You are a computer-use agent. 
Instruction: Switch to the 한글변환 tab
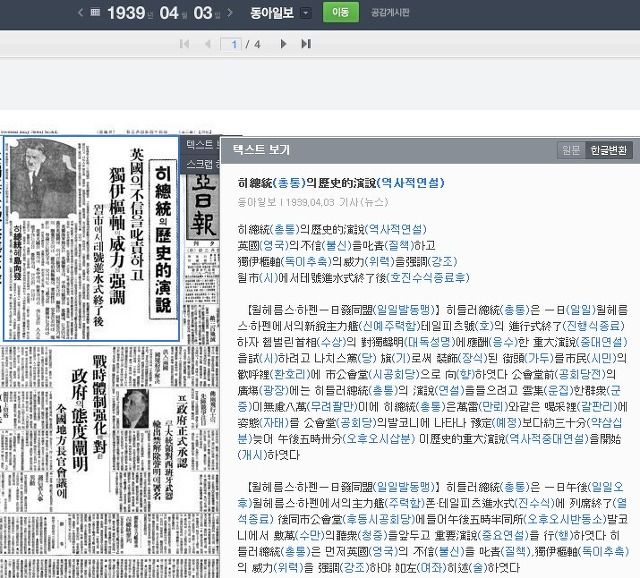609,150
